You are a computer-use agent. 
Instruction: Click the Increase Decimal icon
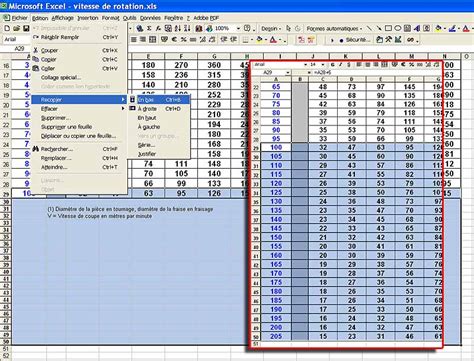click(x=202, y=40)
